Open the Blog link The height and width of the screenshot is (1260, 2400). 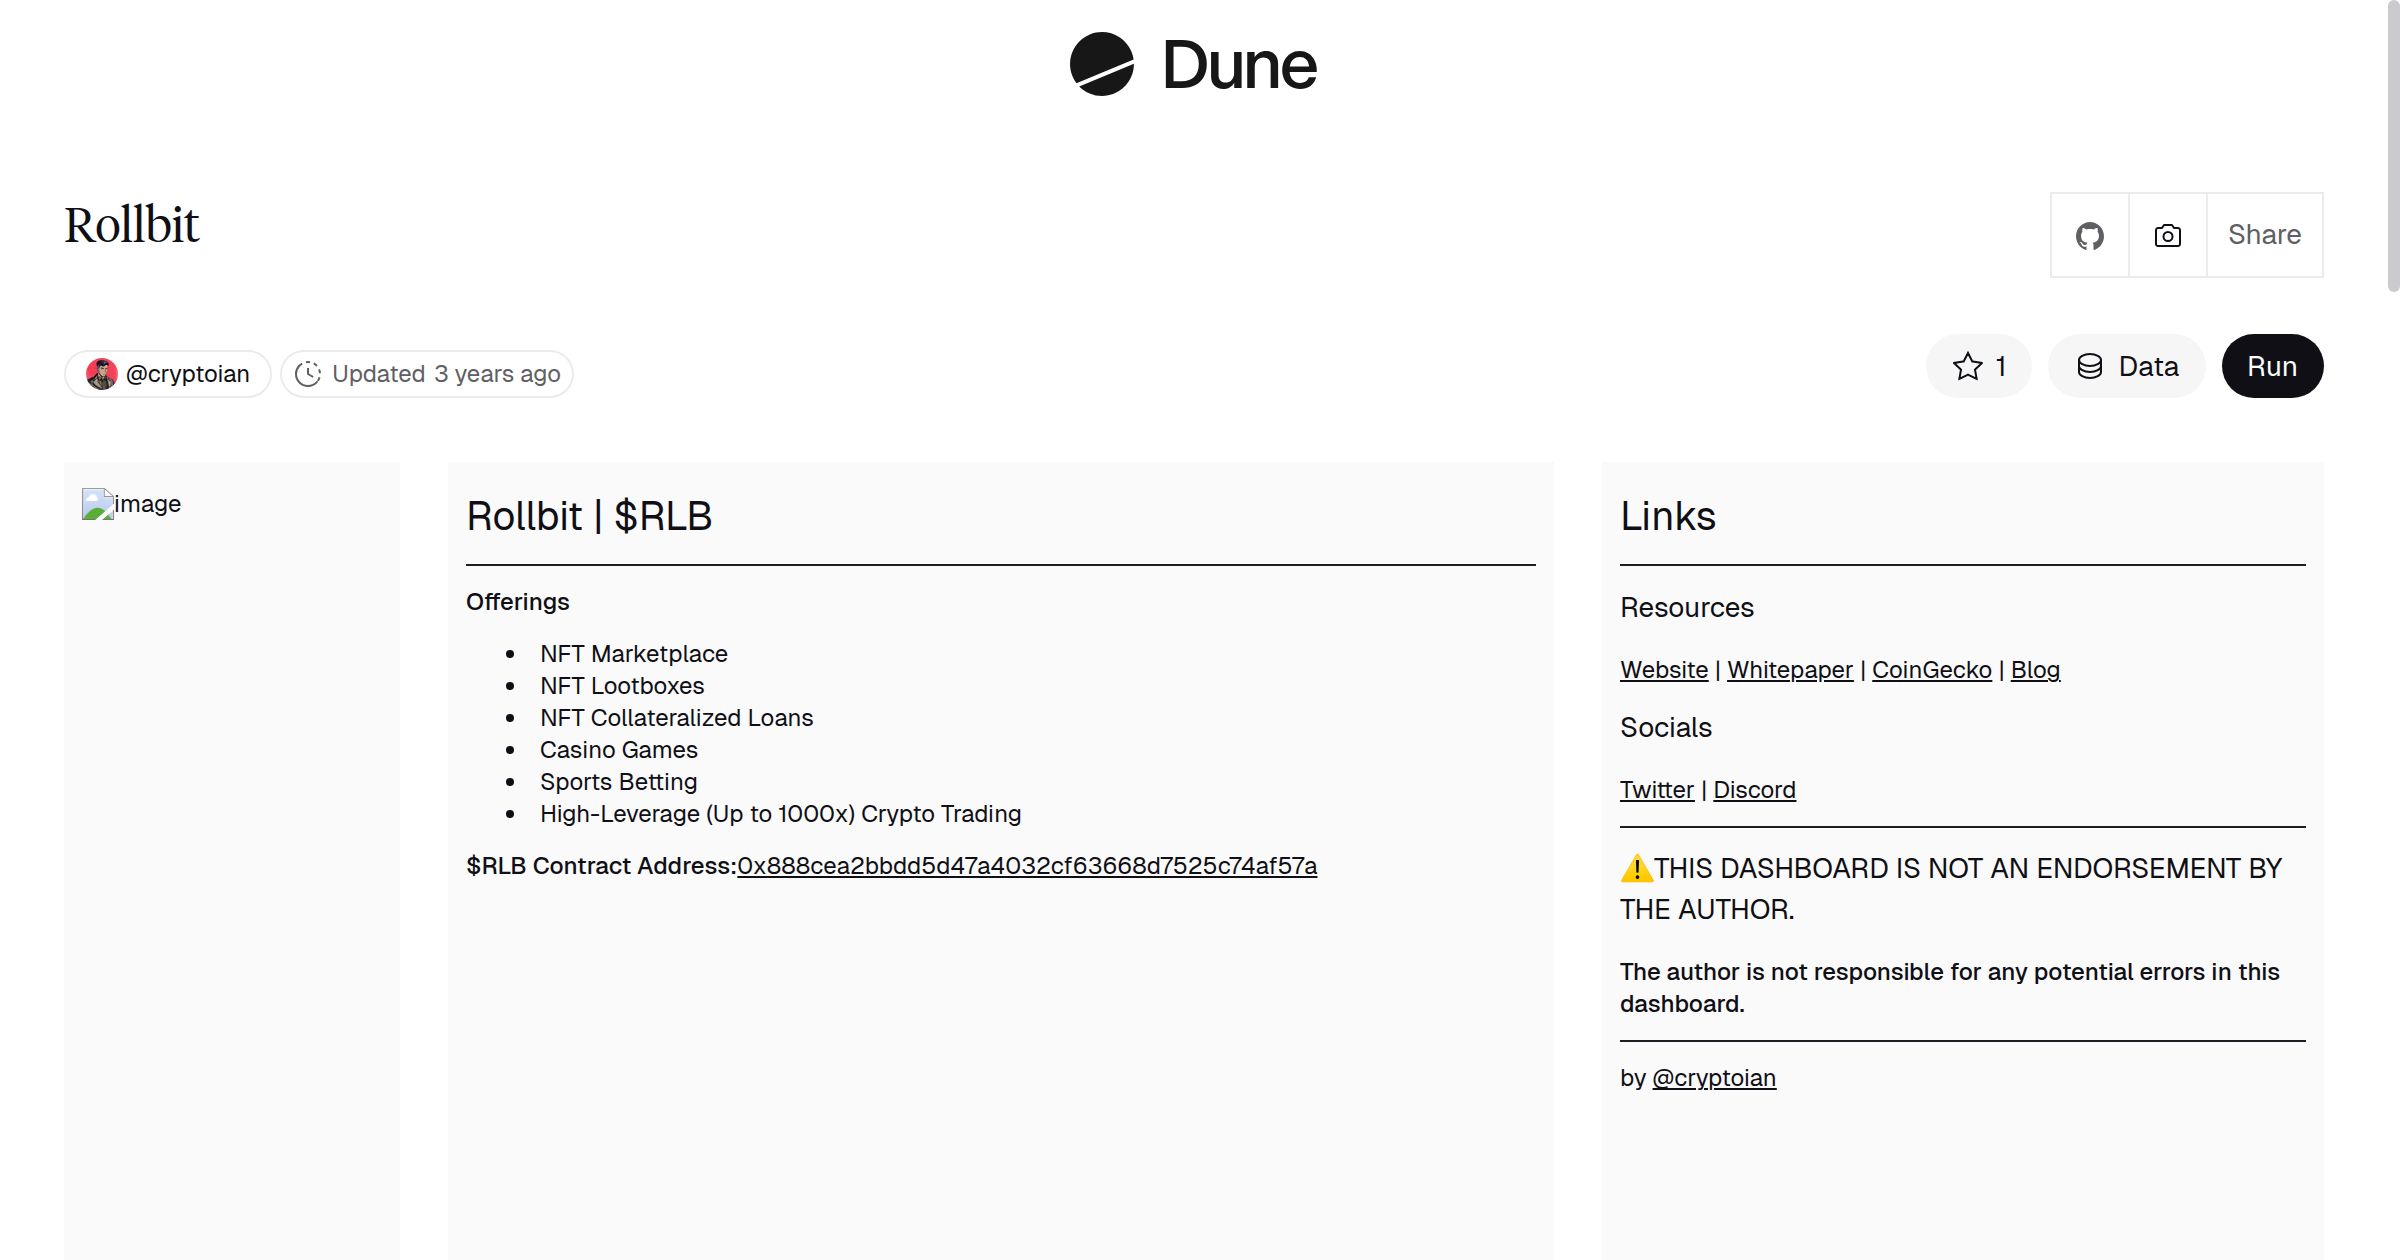(x=2035, y=670)
